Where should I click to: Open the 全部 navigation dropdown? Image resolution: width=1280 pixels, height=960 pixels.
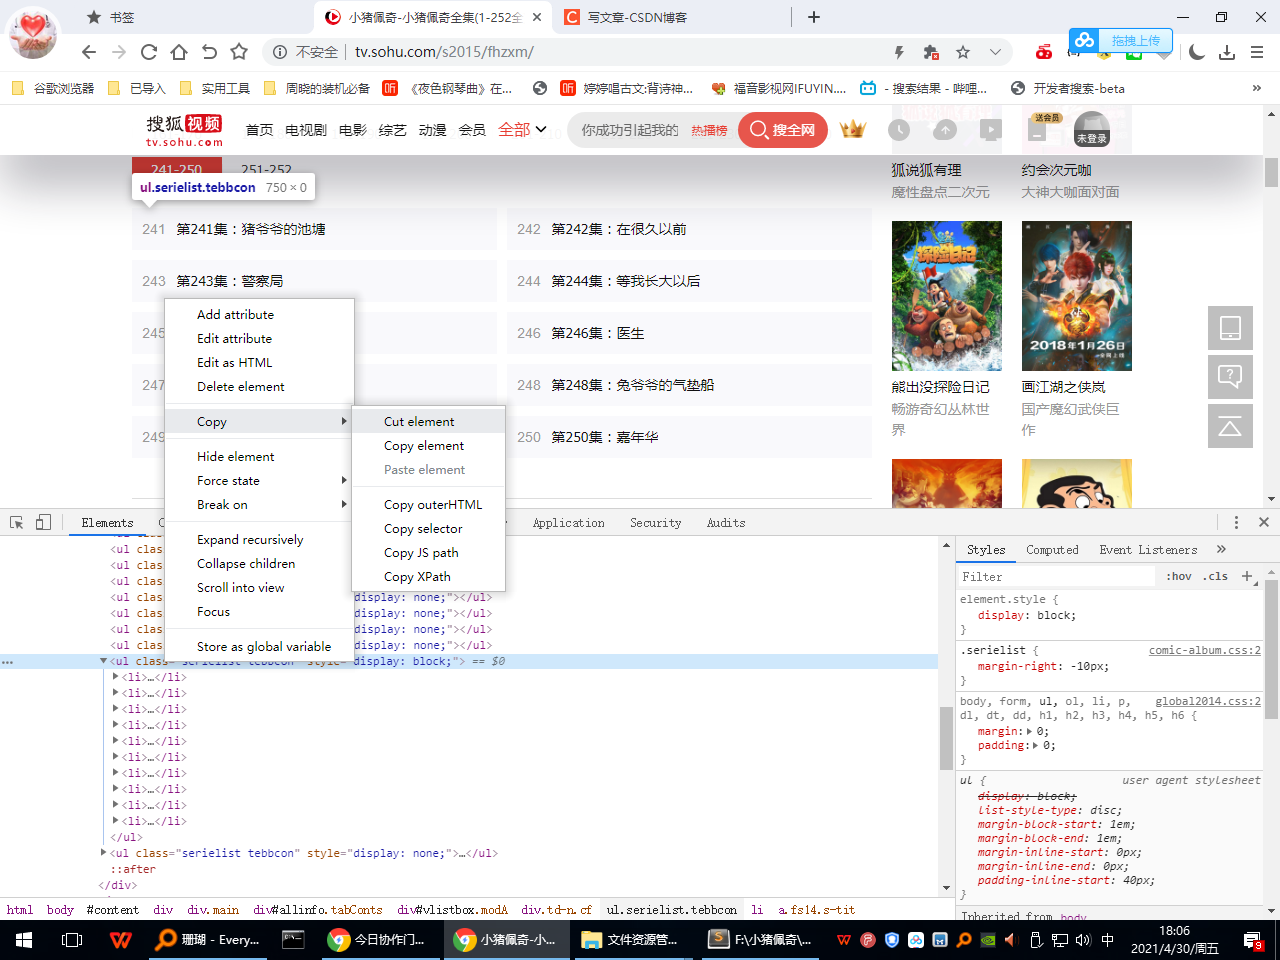[x=522, y=129]
